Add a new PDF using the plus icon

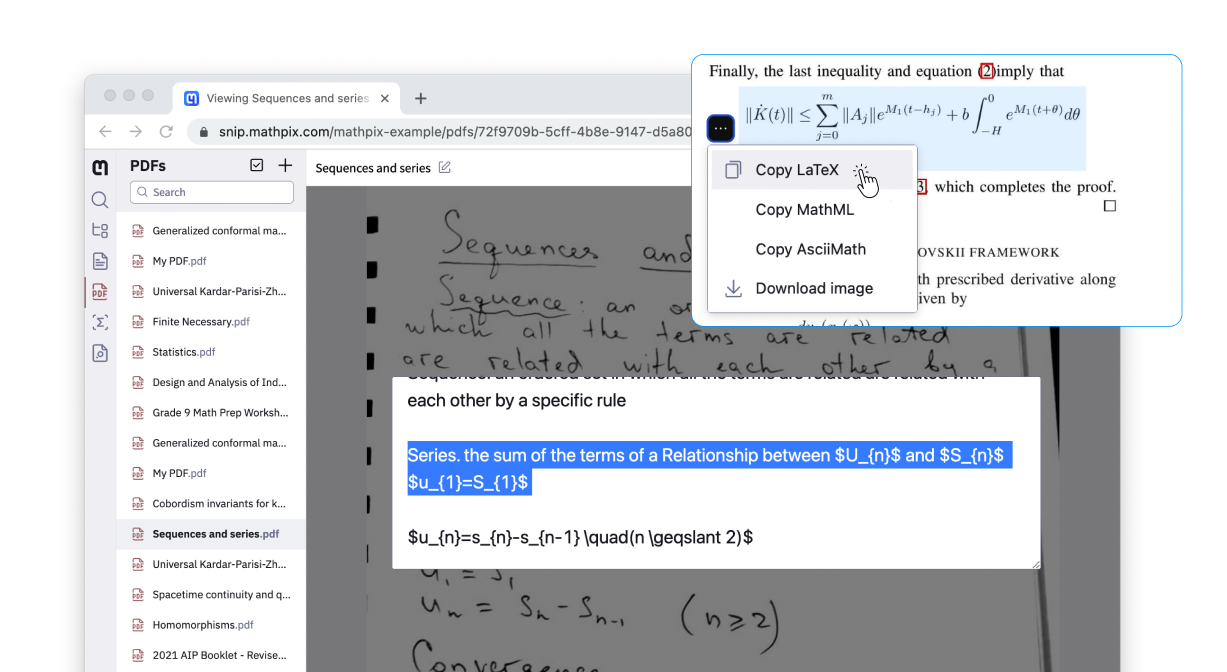pyautogui.click(x=286, y=164)
